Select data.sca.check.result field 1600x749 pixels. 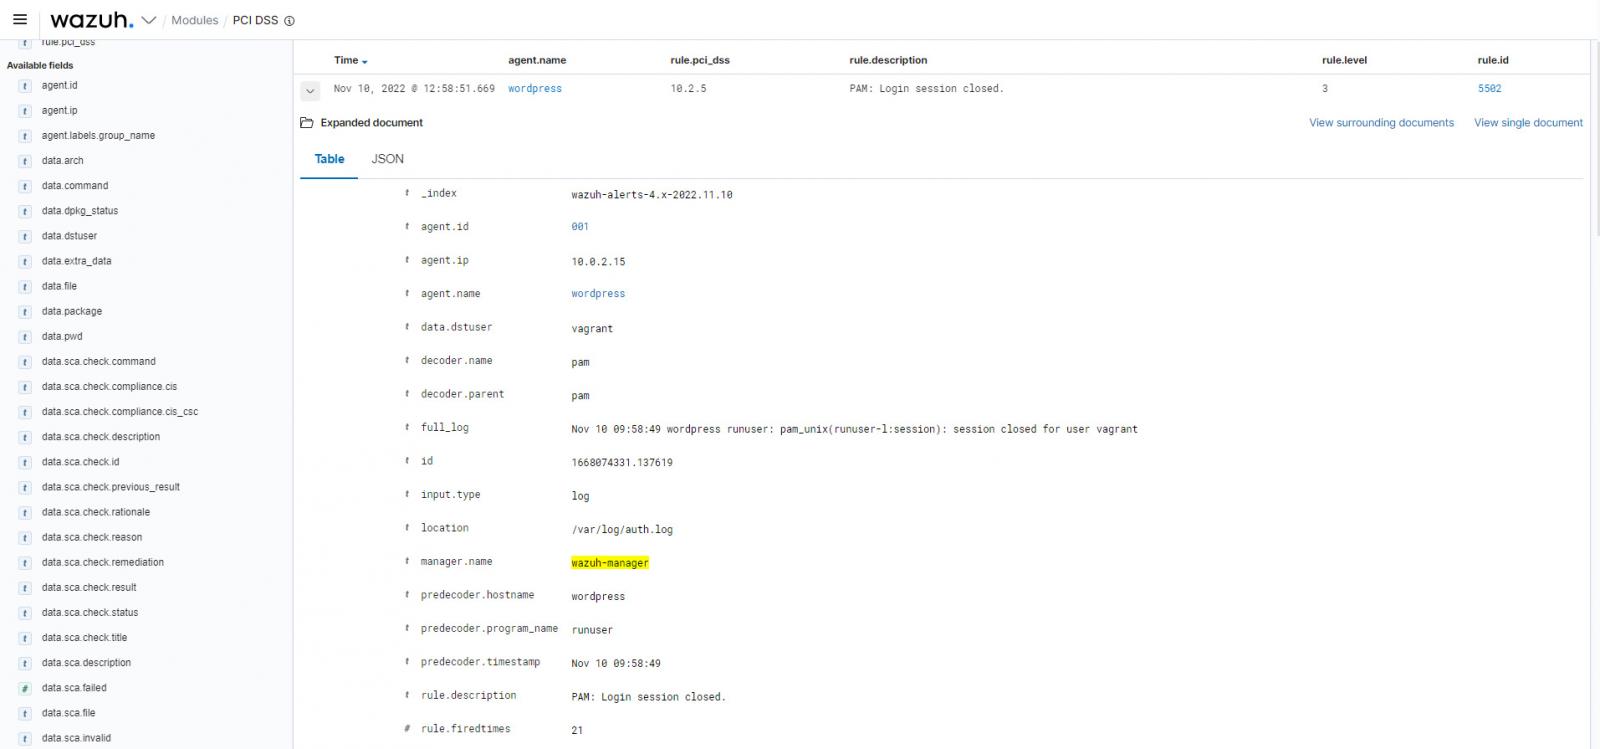[89, 587]
